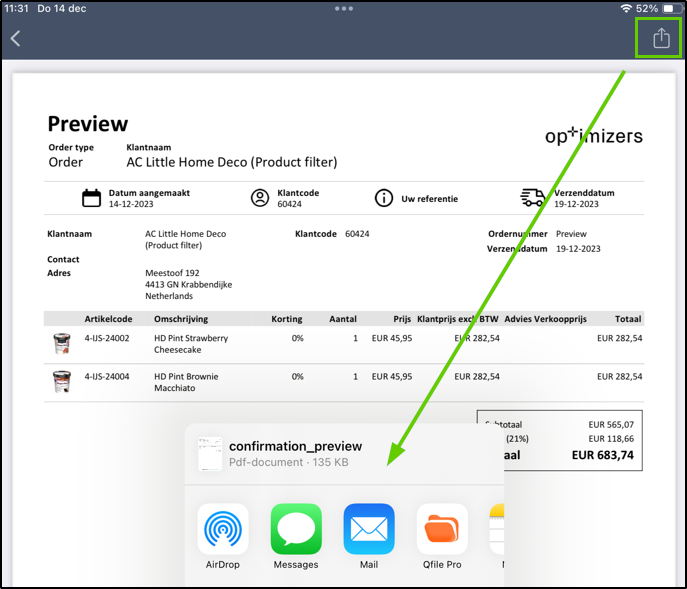Tap the HD Pint Strawberry Cheesecake description

(191, 344)
